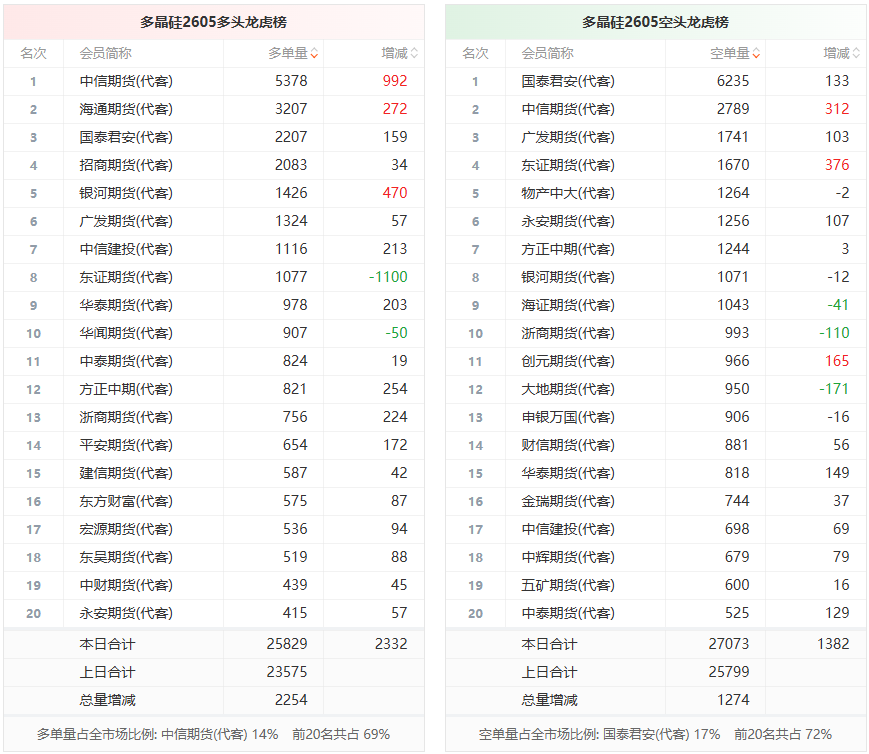Click 空单量占全市场比例 footer text
The width and height of the screenshot is (869, 754).
tap(655, 735)
